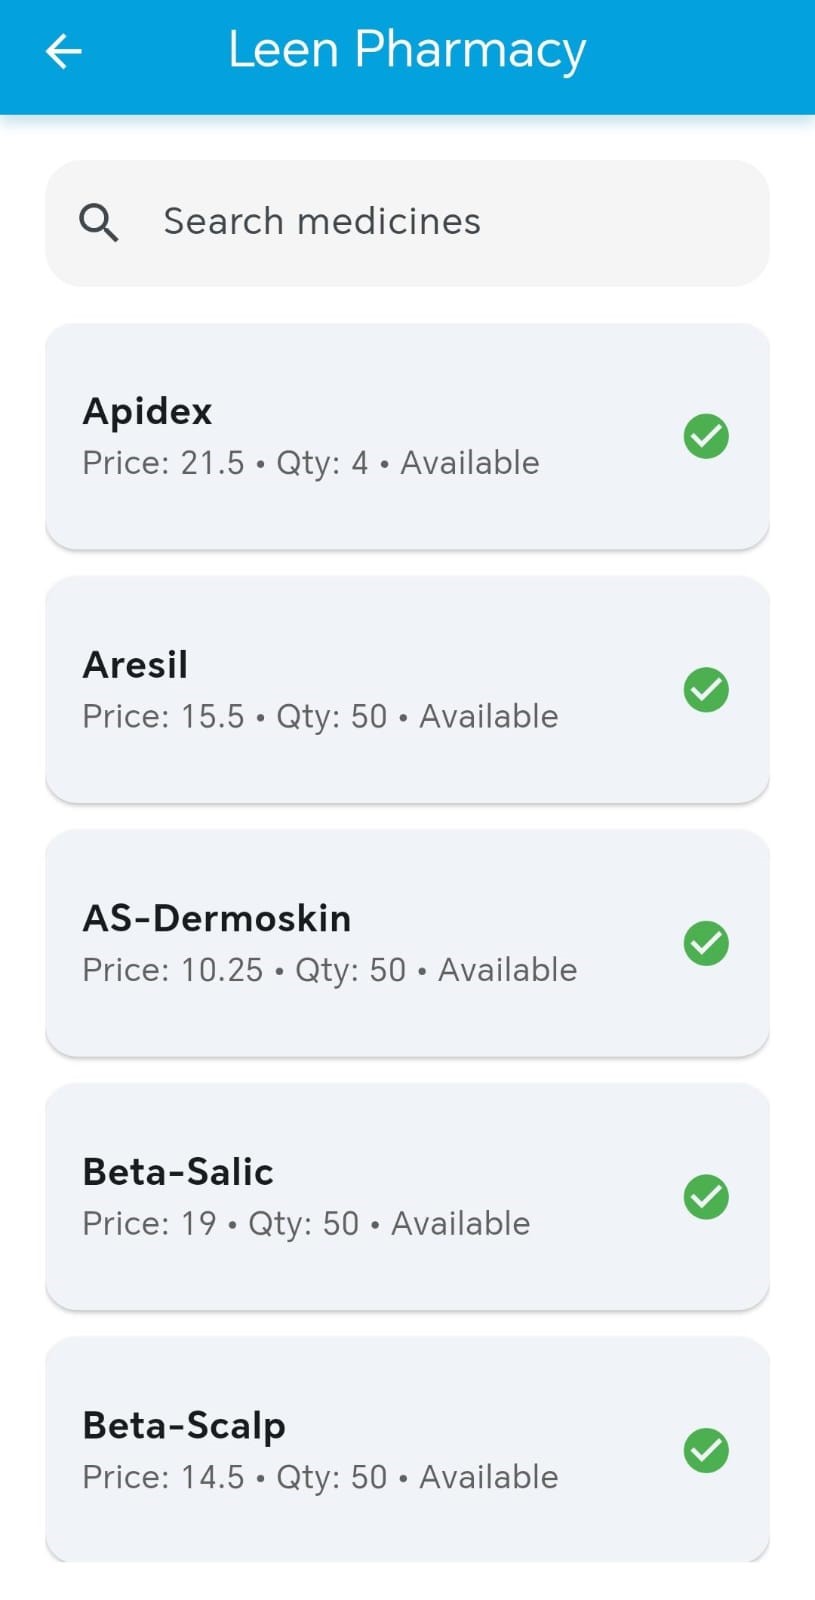Tap the Price: 21.5 text of Apidex

163,463
